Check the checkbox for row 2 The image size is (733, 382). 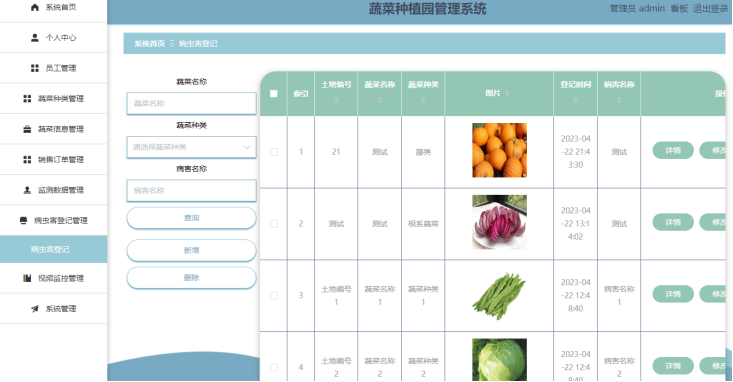274,224
